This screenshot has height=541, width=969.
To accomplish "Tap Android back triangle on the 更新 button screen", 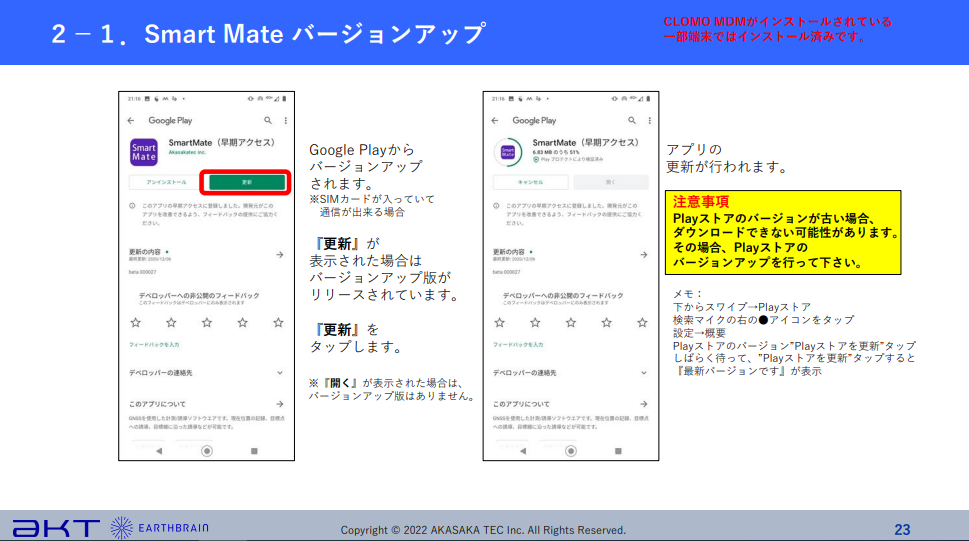I will pos(159,451).
